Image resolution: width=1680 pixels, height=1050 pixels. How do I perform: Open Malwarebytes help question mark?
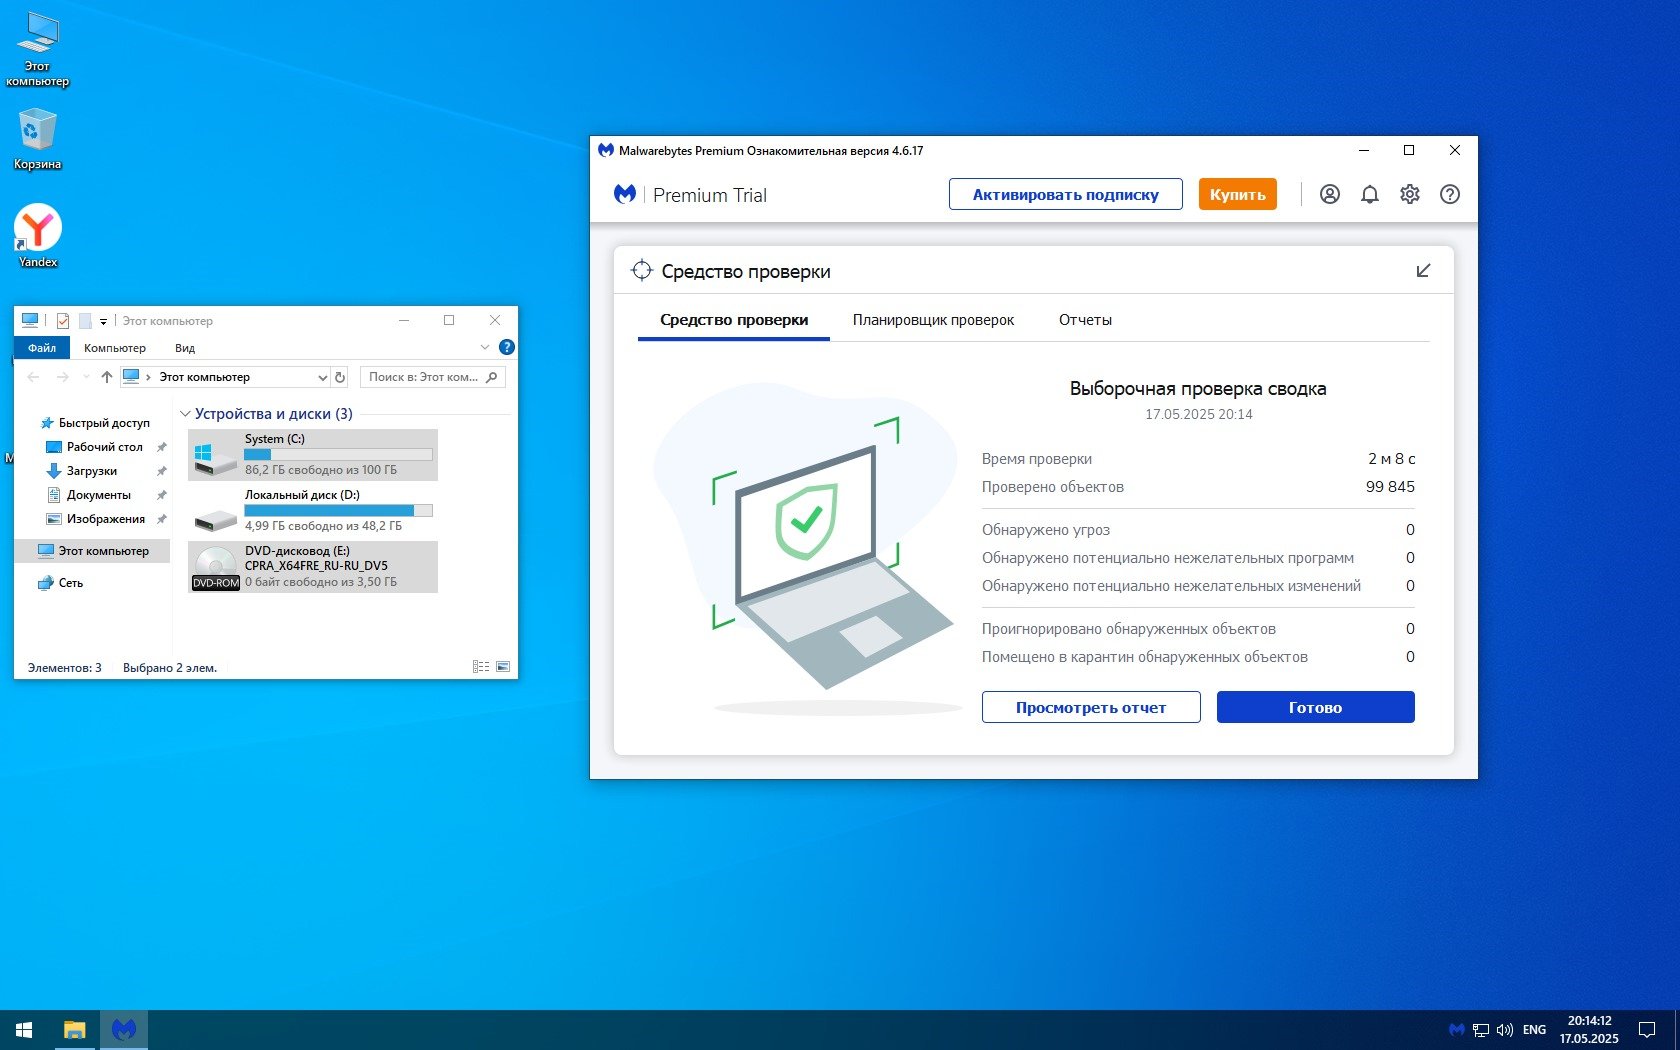(1449, 194)
